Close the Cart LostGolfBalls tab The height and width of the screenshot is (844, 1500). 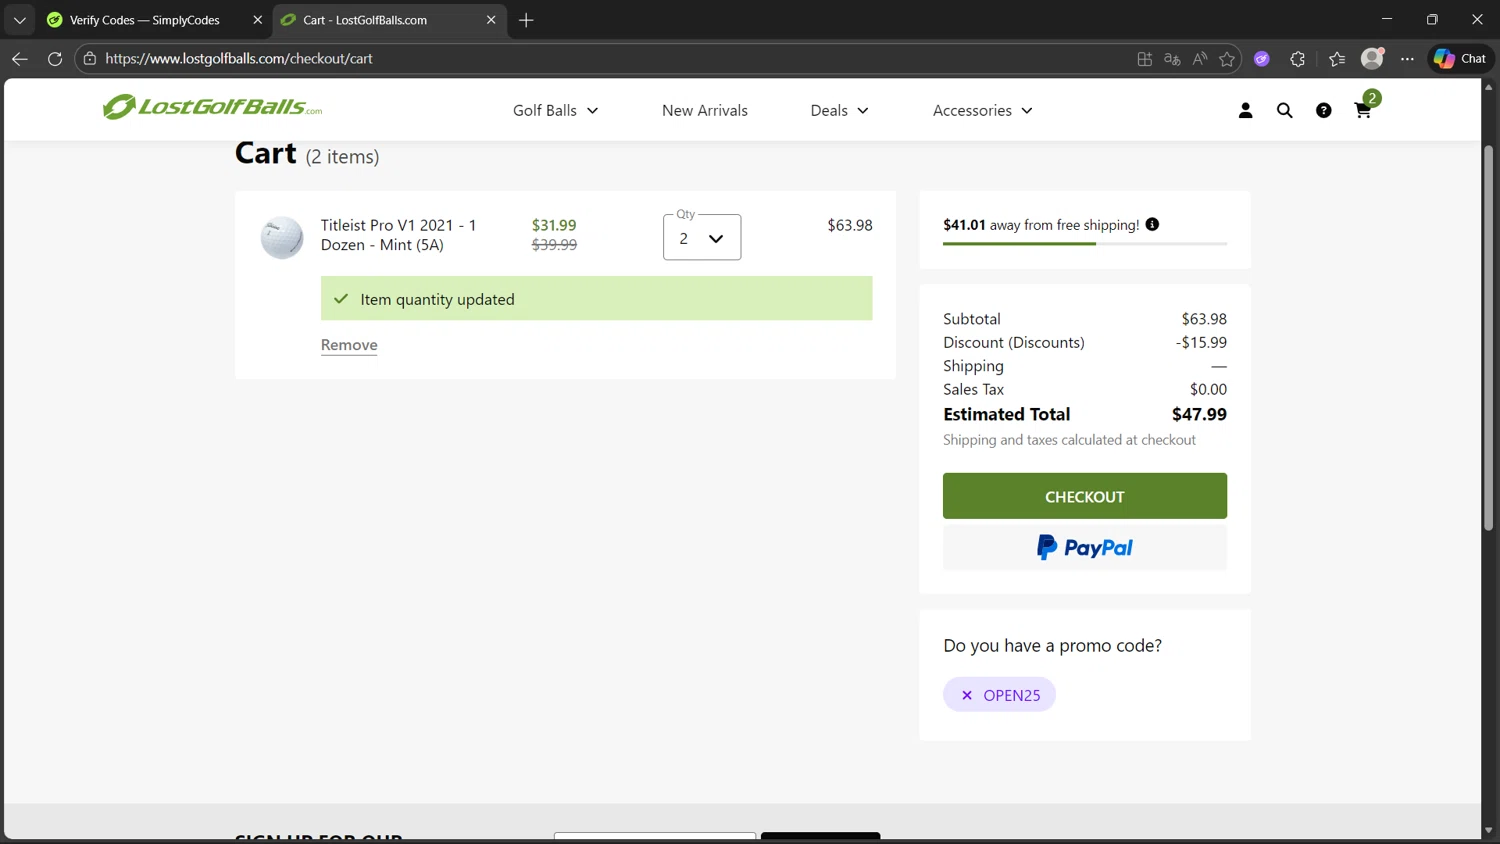(491, 20)
